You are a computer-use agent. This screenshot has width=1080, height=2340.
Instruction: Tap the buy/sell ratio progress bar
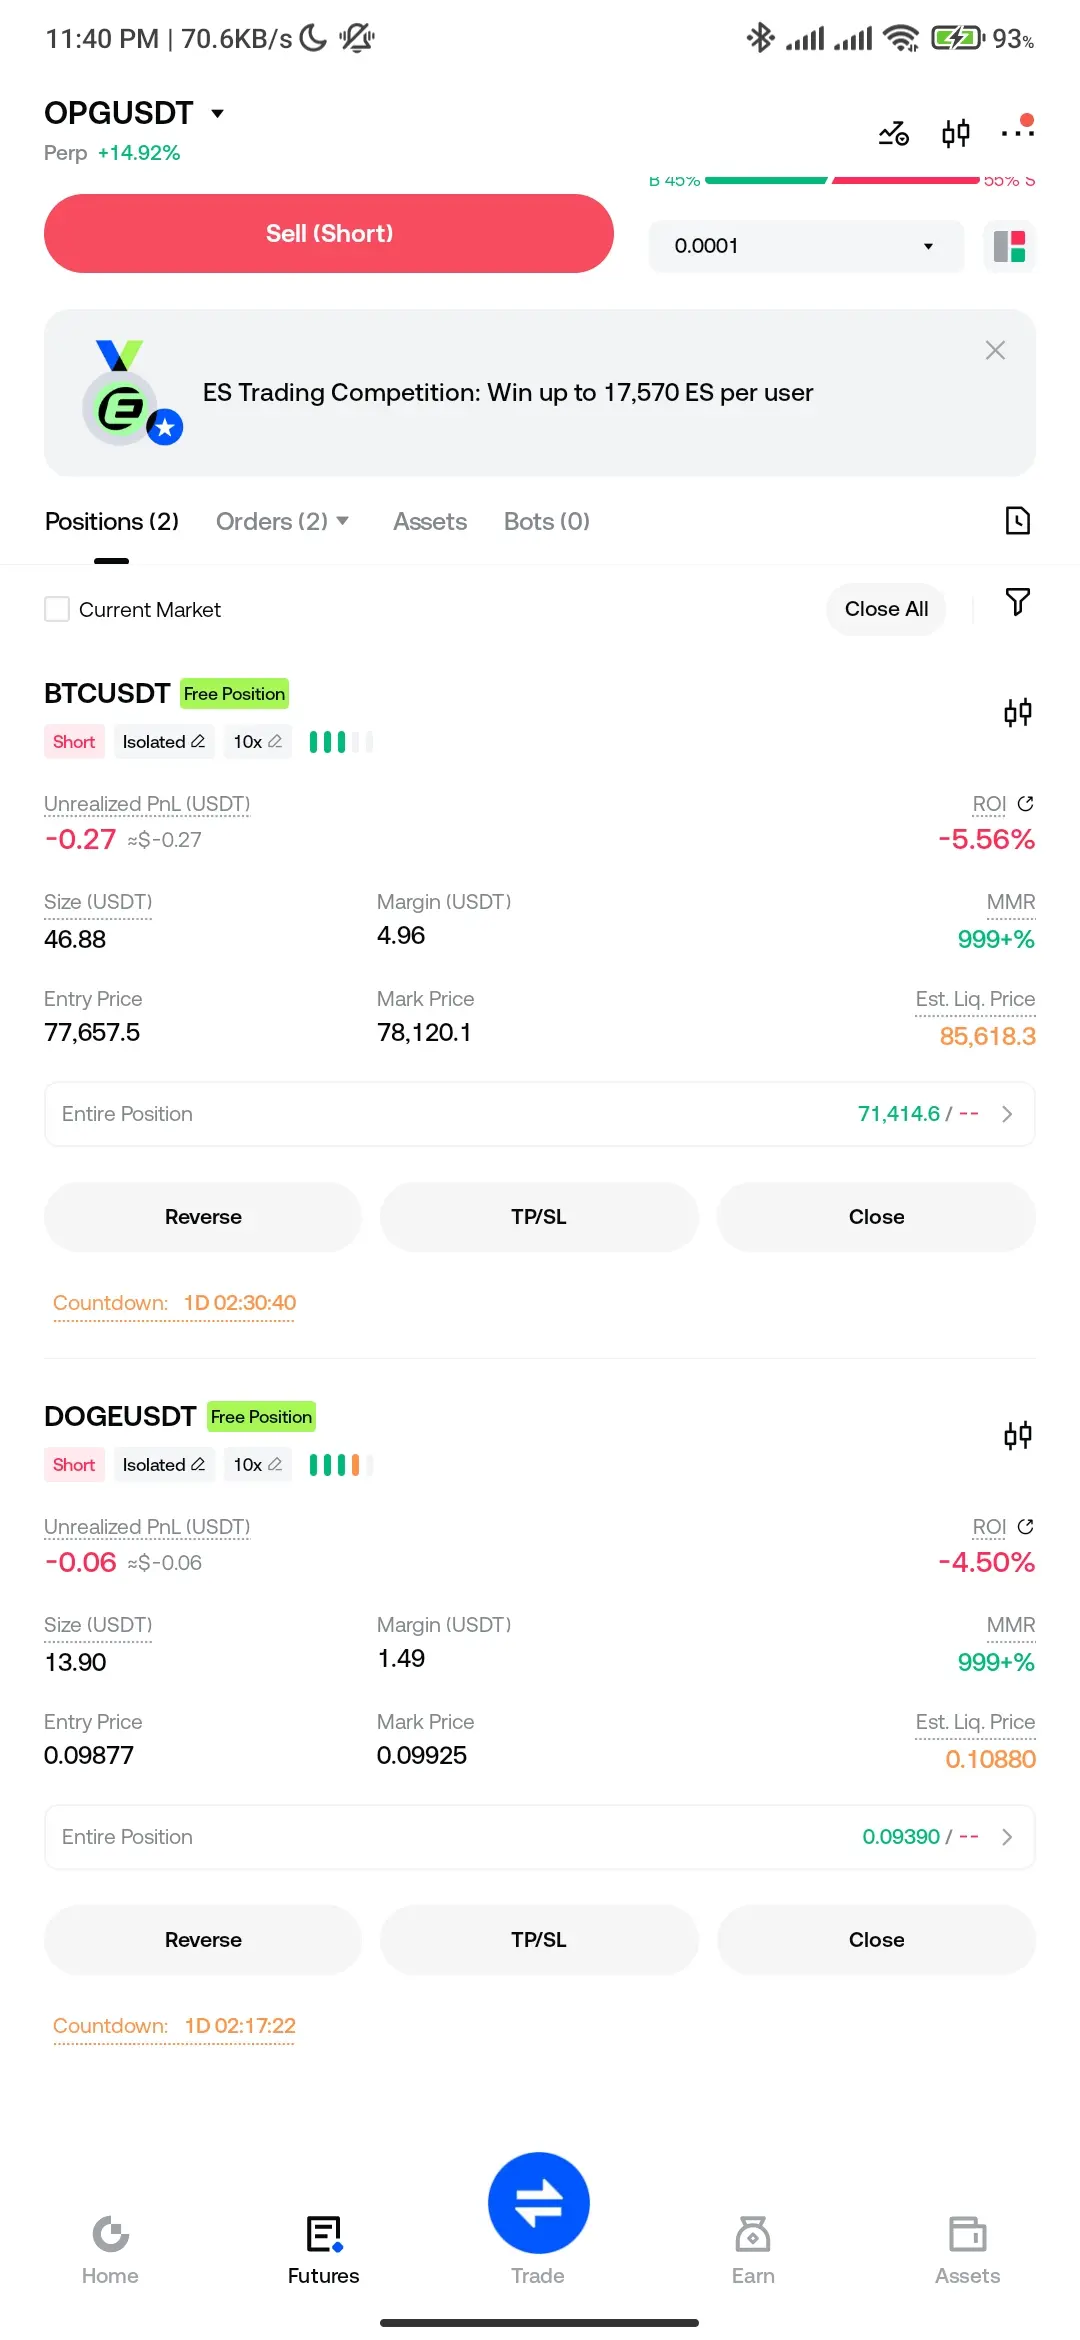pyautogui.click(x=842, y=180)
